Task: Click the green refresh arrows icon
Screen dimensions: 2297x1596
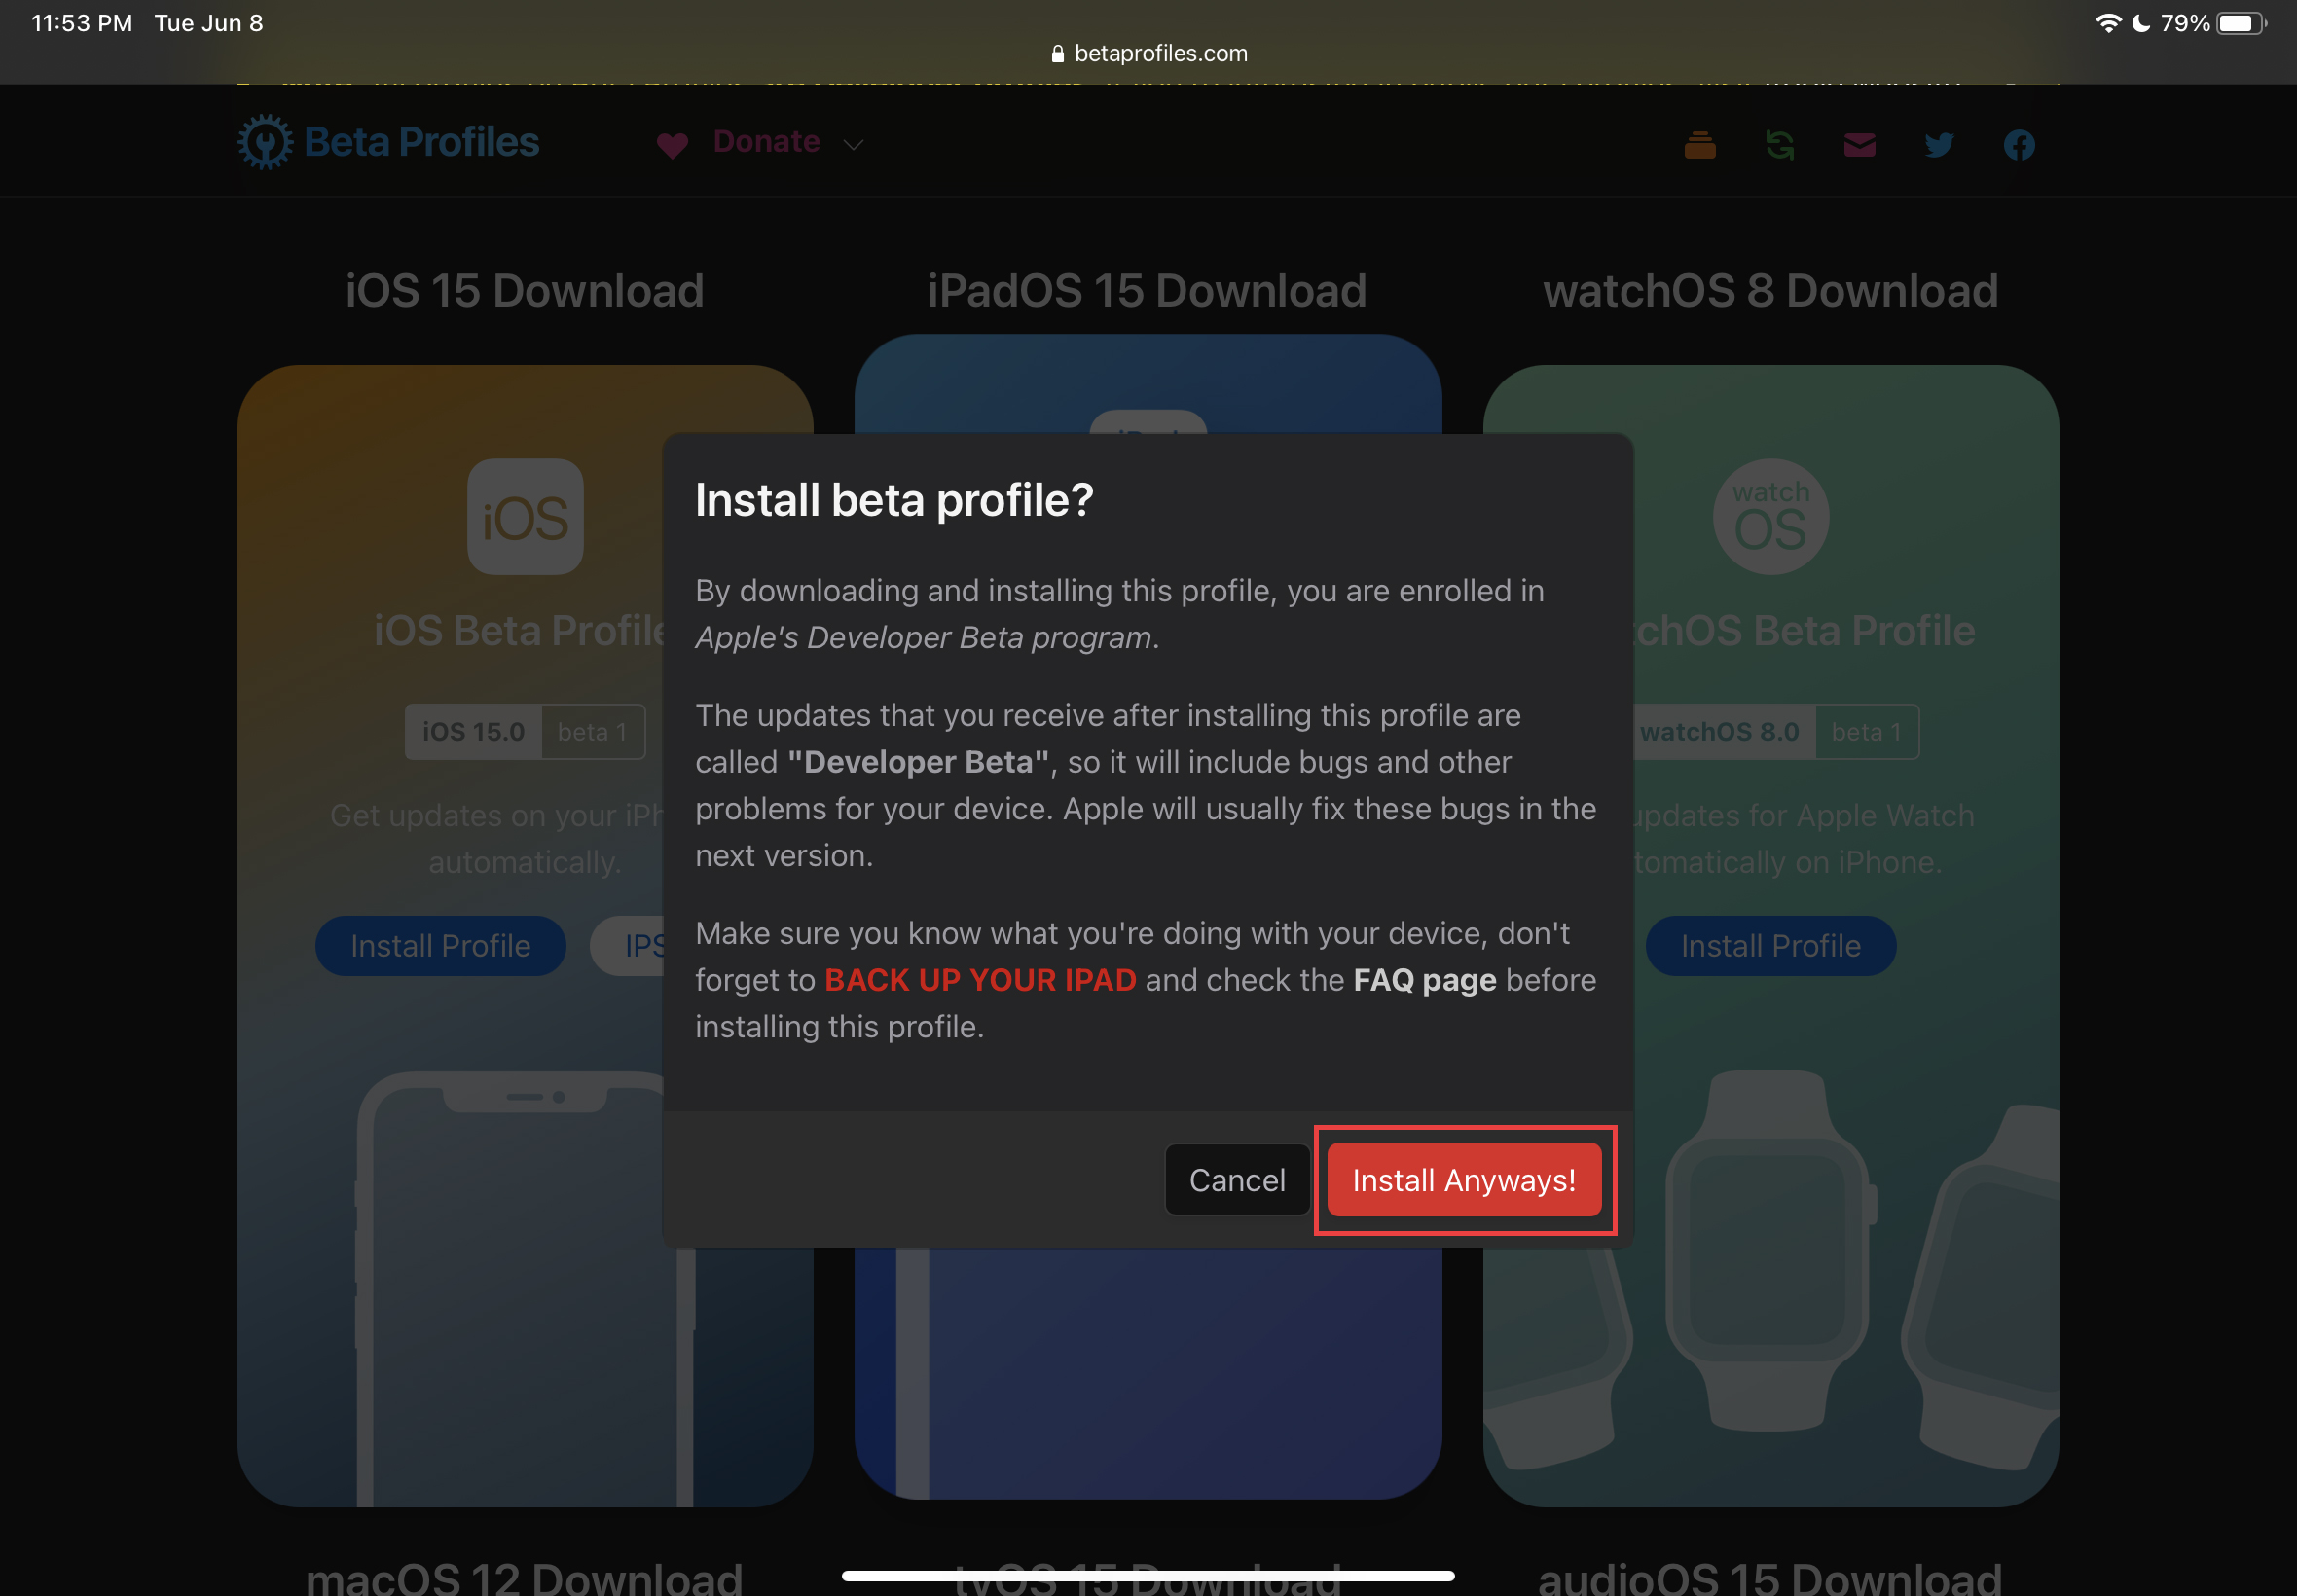Action: [x=1779, y=146]
